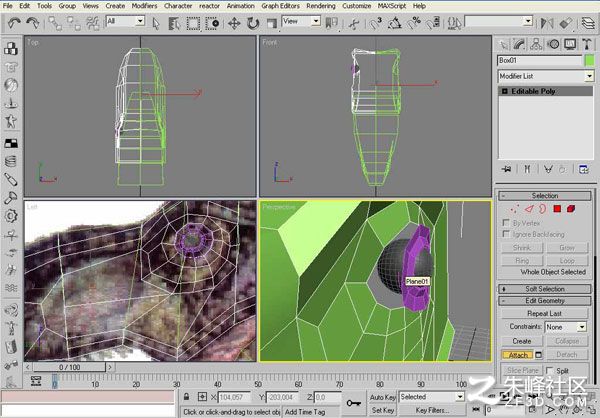Viewport: 600px width, 418px height.
Task: Open the Rendering menu
Action: point(321,6)
